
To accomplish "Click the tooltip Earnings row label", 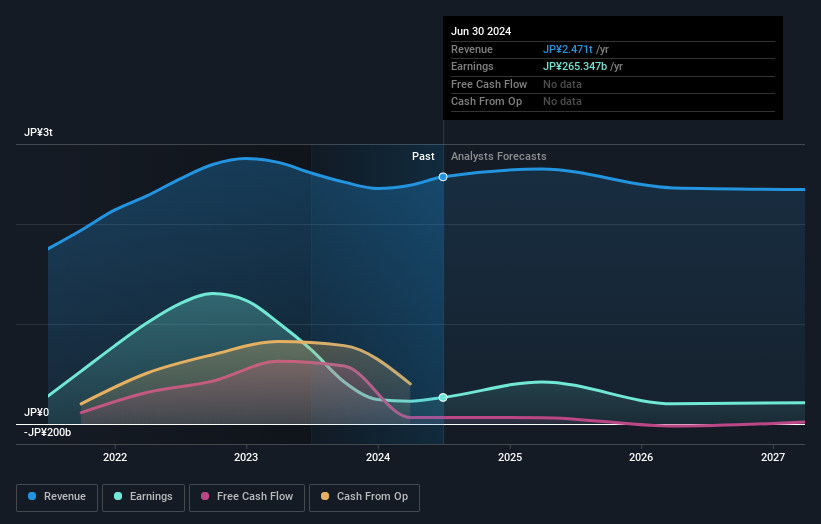I will tap(472, 66).
